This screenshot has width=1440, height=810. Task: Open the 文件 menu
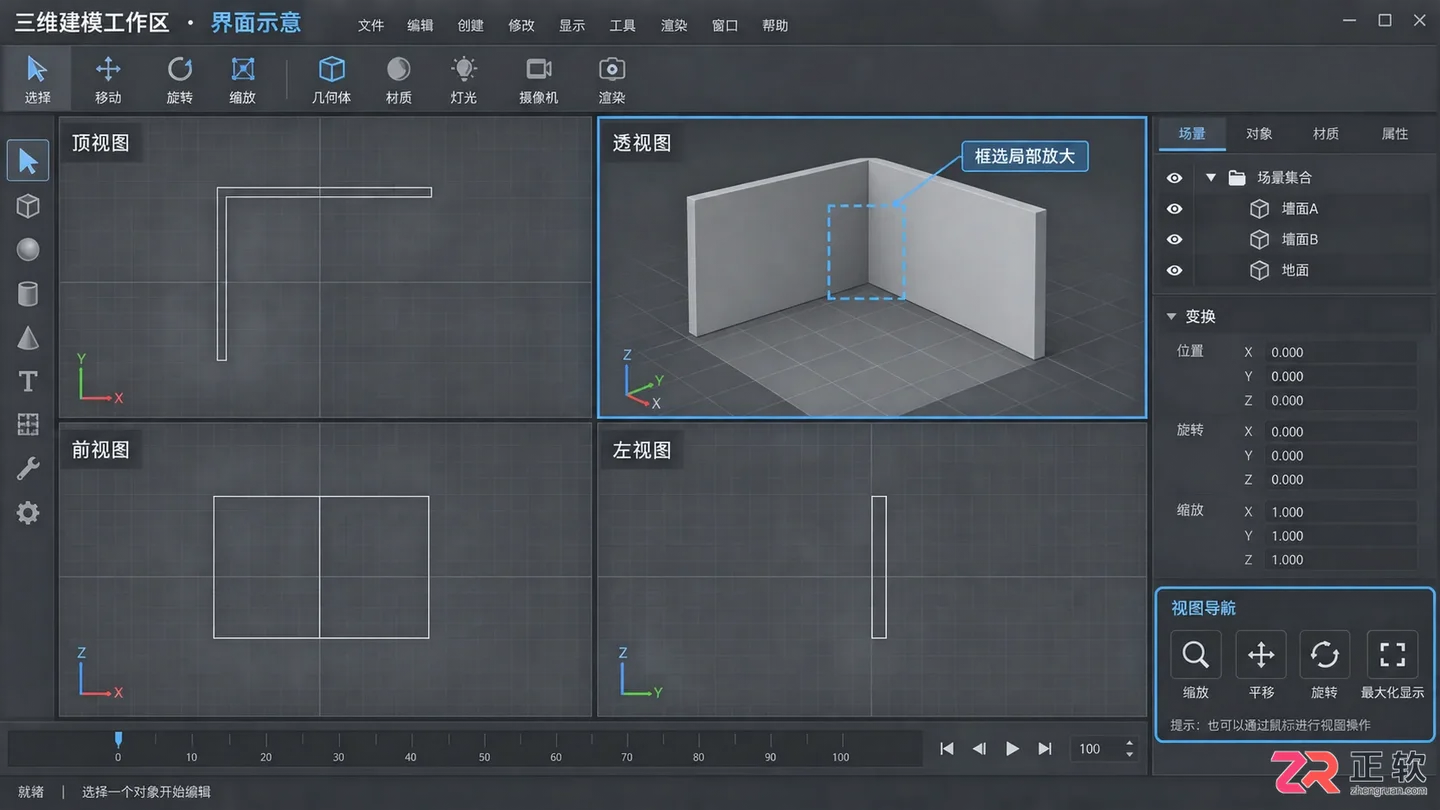(371, 25)
